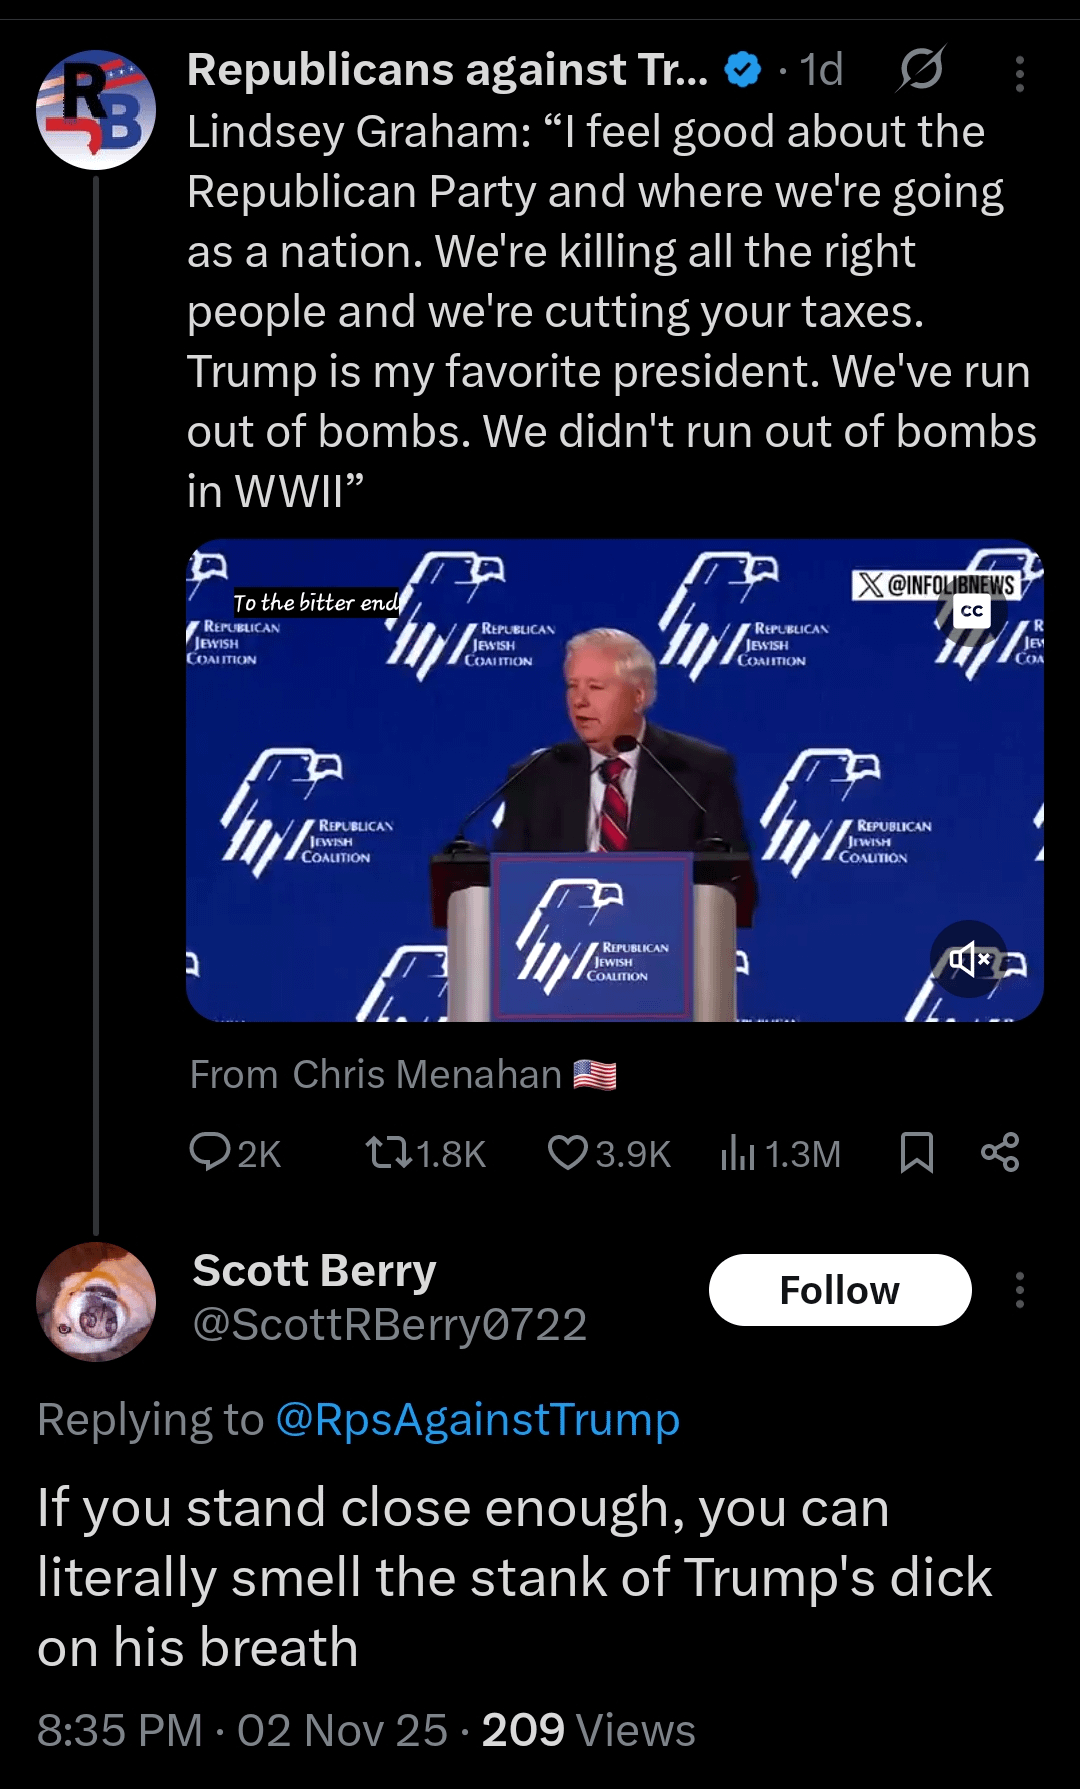Open the three-dot menu on original post
The image size is (1080, 1789).
pos(1019,73)
